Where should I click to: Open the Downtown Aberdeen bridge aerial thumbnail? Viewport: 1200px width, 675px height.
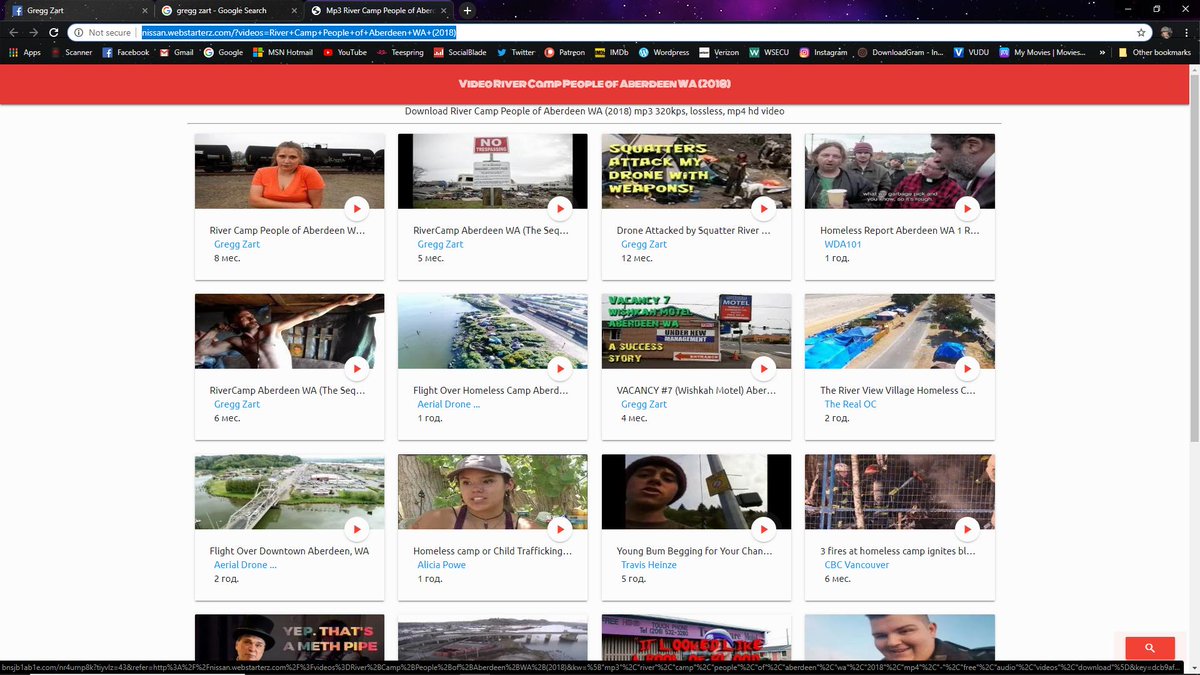(x=289, y=491)
